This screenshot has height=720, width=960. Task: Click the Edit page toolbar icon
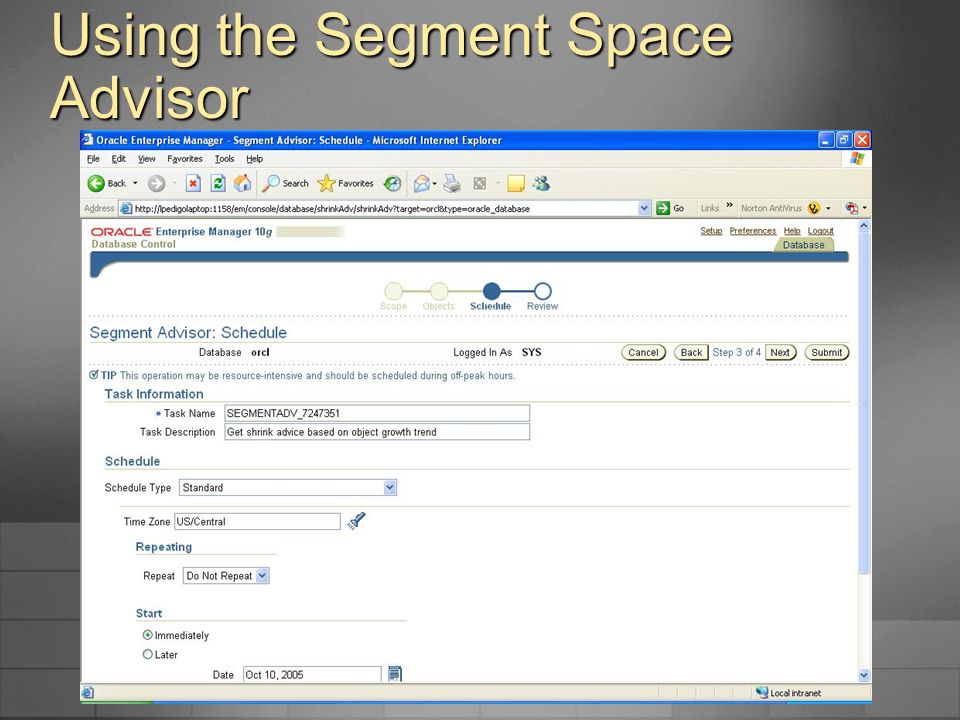point(480,183)
